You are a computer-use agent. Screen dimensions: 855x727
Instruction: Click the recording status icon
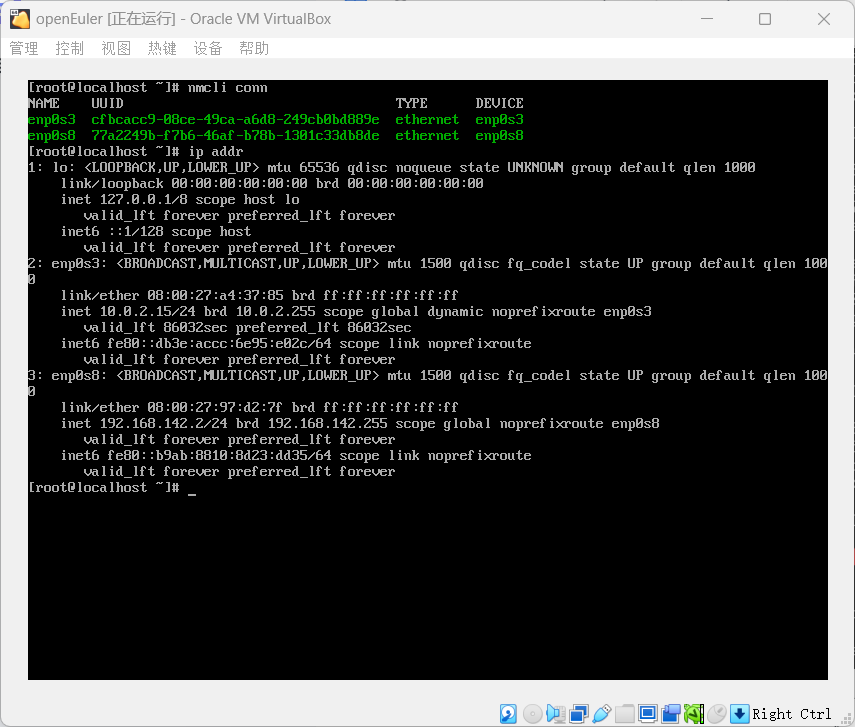672,713
